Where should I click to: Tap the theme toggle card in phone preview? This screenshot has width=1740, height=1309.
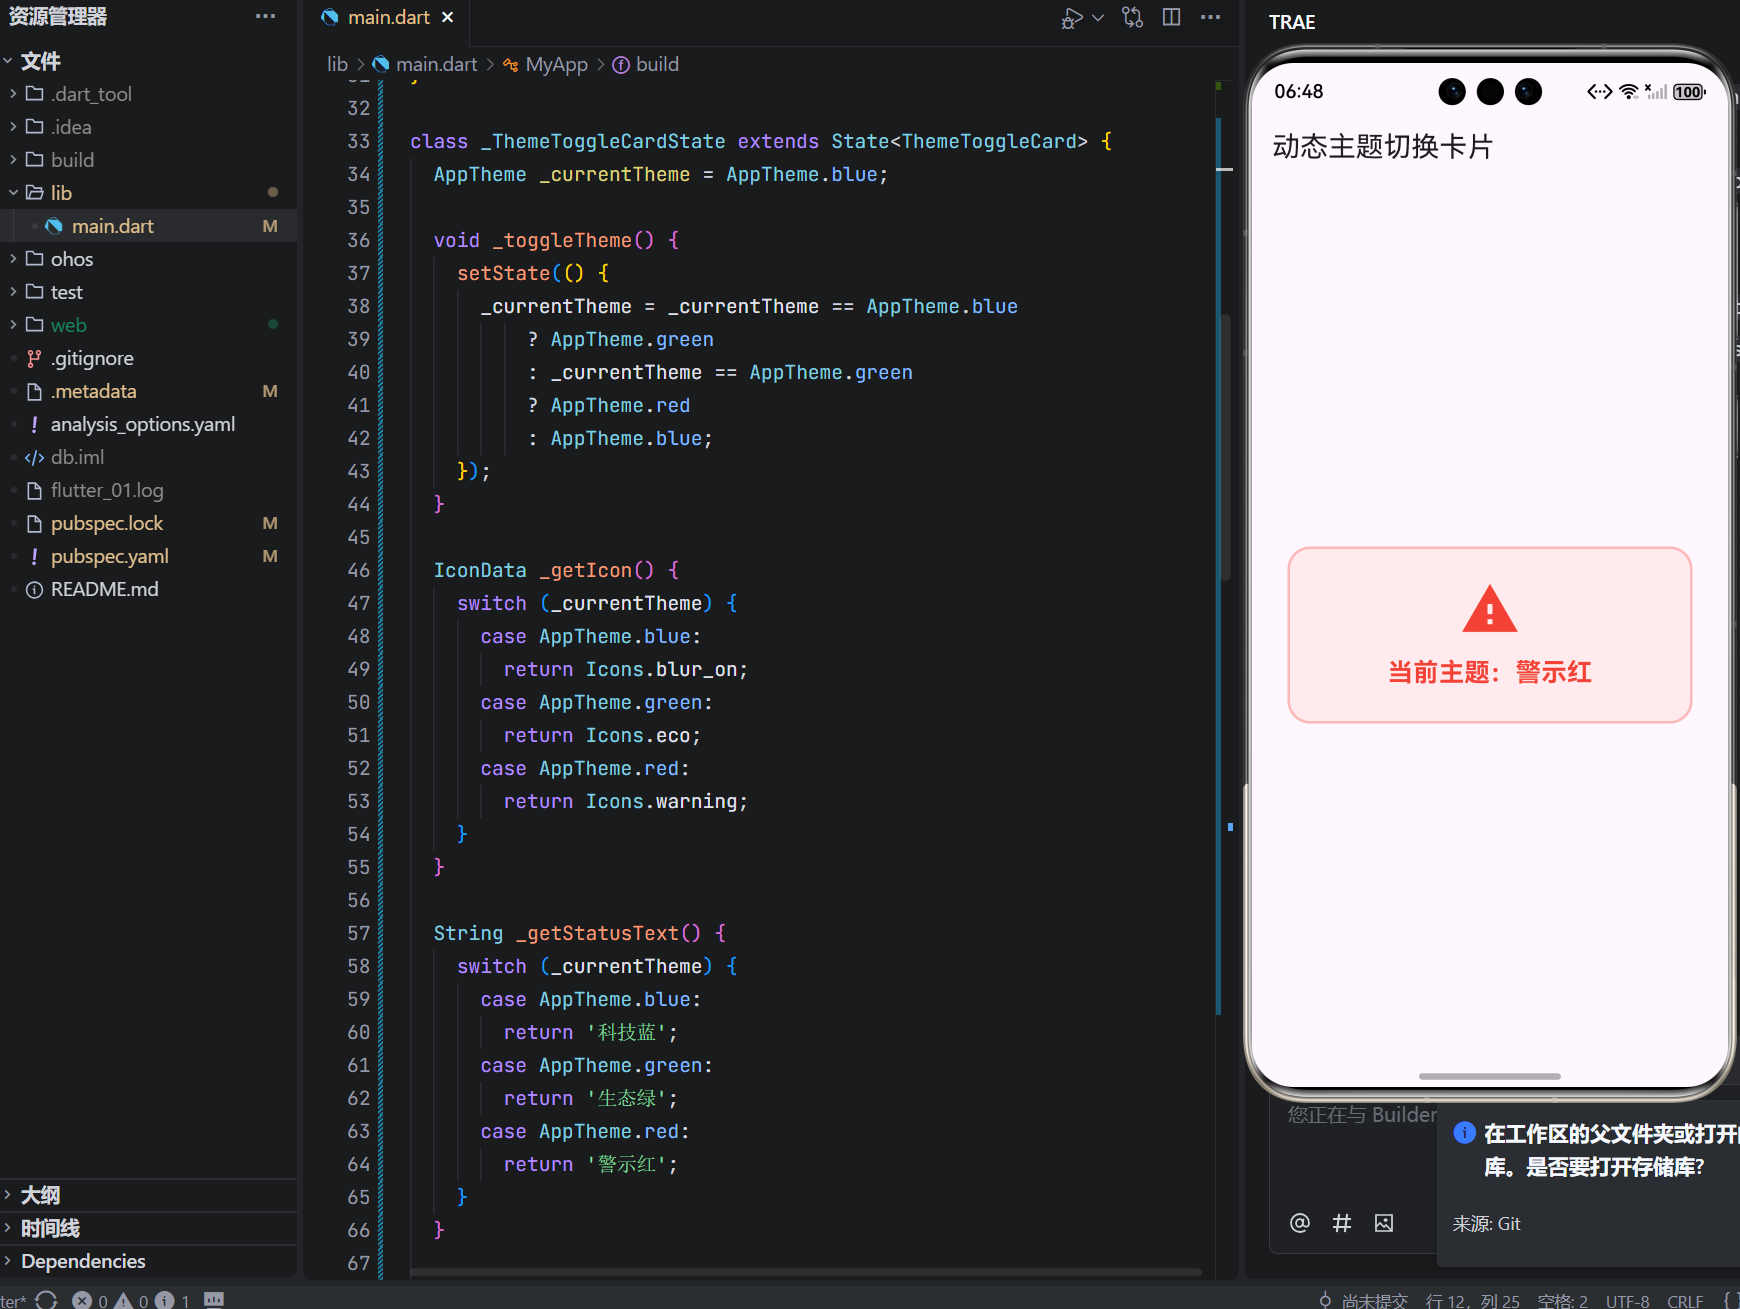pos(1489,635)
